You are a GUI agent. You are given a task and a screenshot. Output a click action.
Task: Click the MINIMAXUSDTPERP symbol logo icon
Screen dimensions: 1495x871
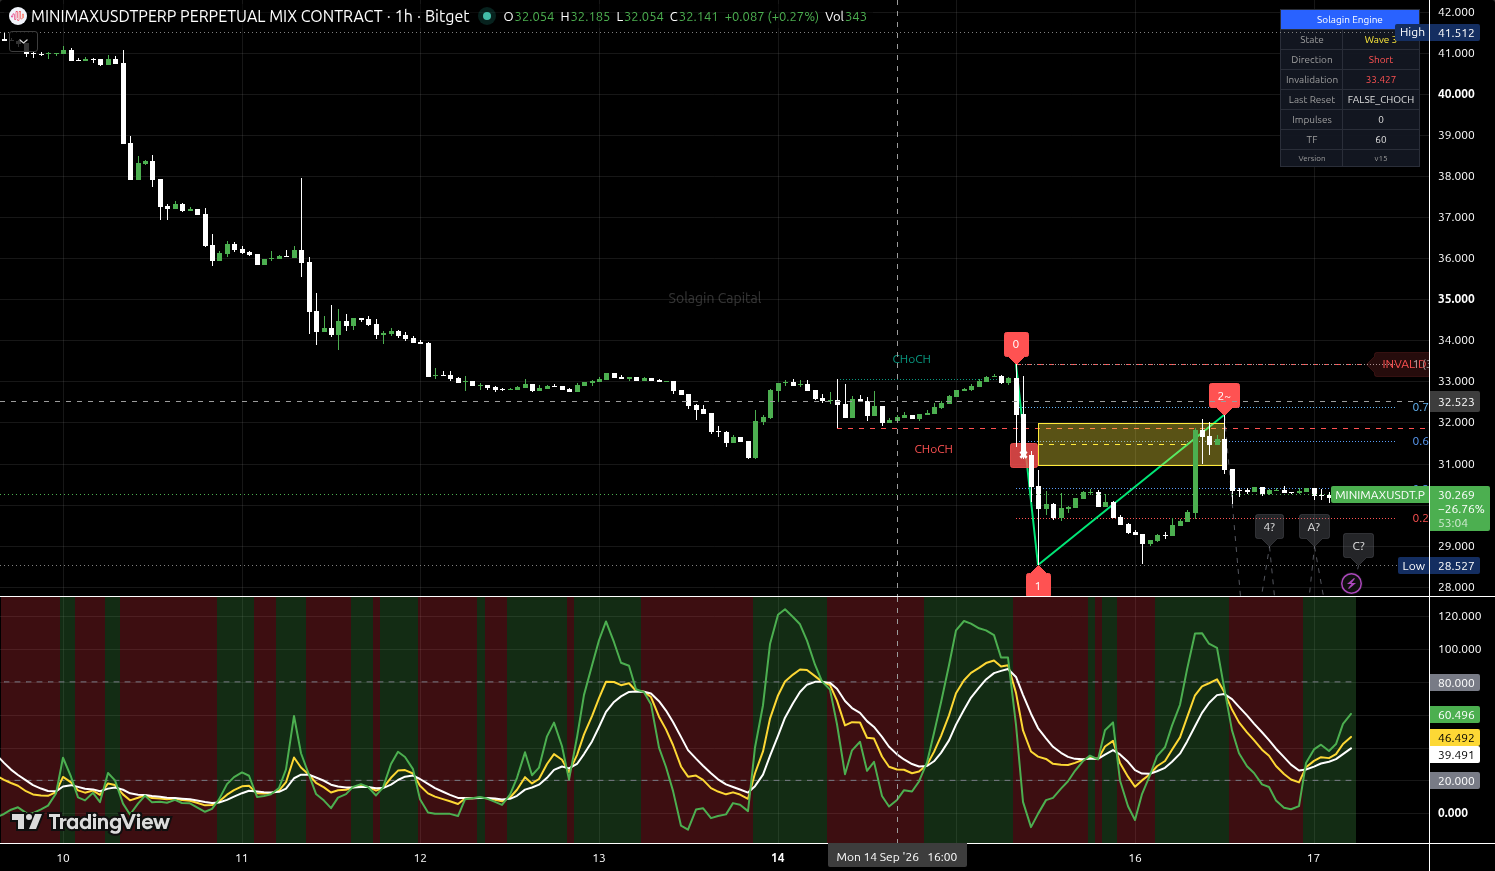point(18,16)
